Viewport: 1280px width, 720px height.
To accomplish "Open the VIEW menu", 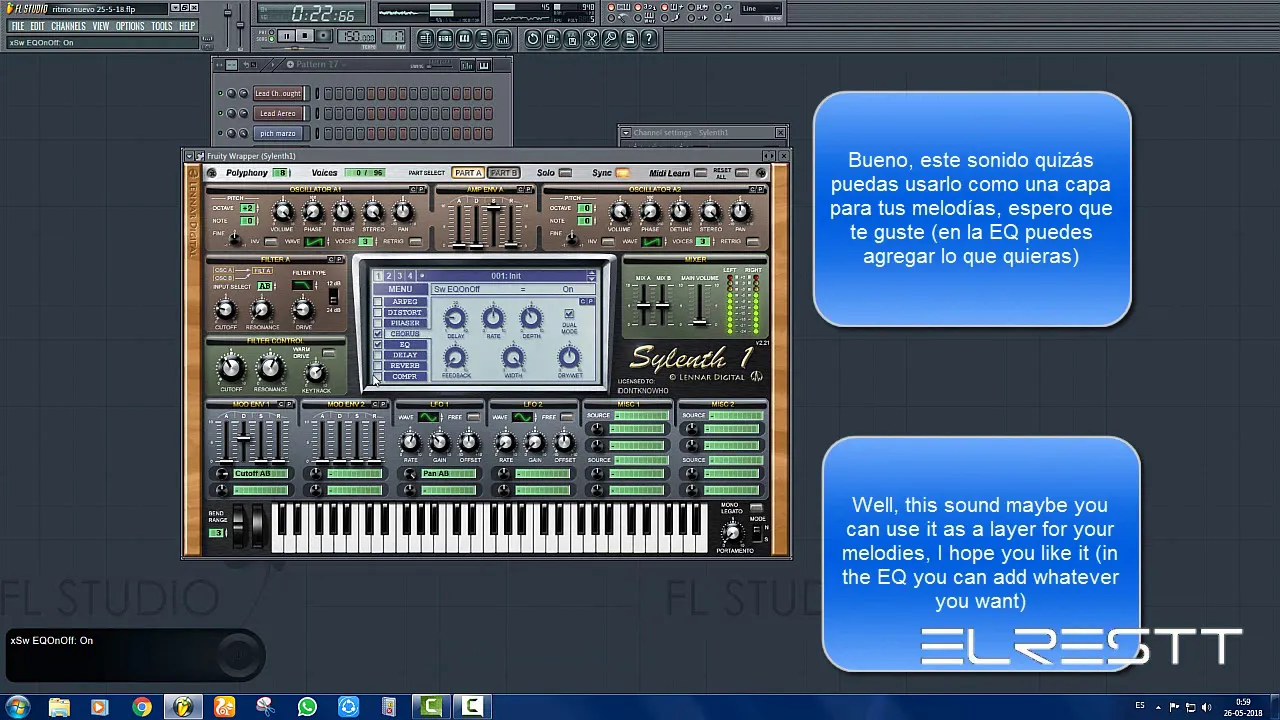I will [x=101, y=26].
